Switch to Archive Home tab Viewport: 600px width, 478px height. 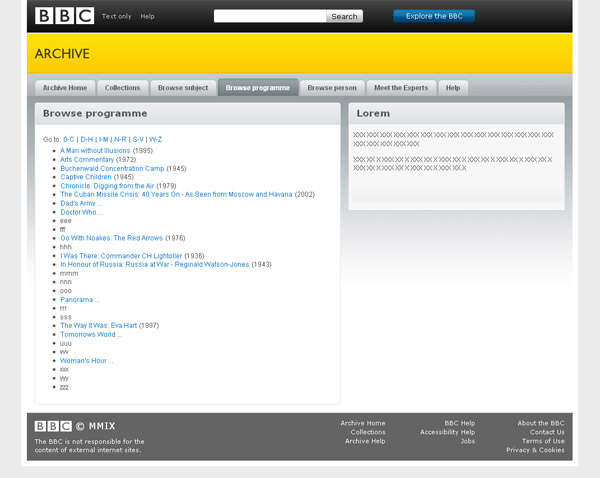65,88
